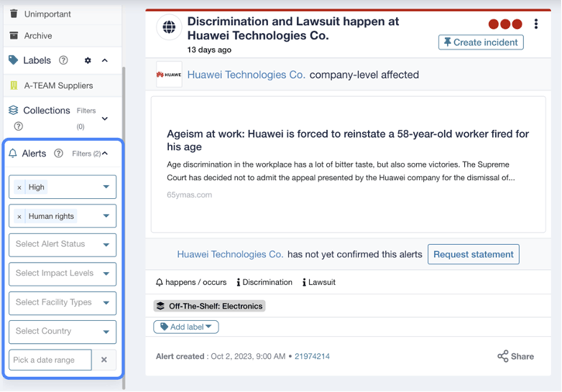Click the Labels settings gear icon
562x392 pixels.
pyautogui.click(x=87, y=61)
